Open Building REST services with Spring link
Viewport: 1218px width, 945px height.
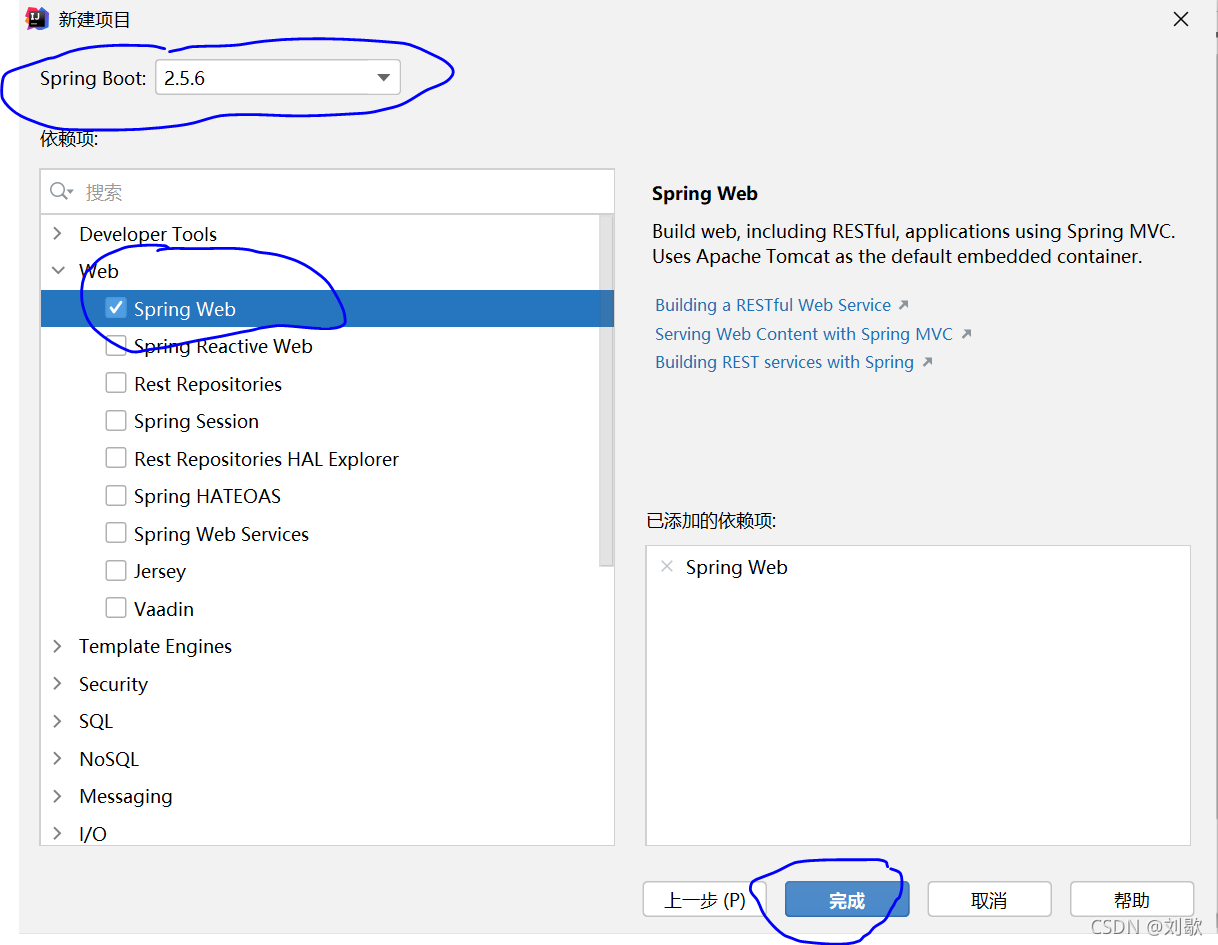(784, 362)
